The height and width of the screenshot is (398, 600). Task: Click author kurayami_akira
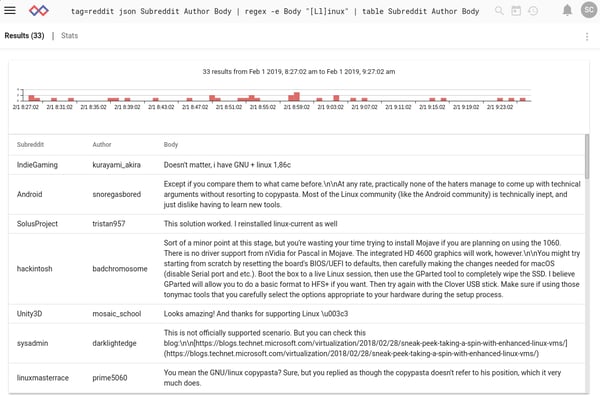117,165
